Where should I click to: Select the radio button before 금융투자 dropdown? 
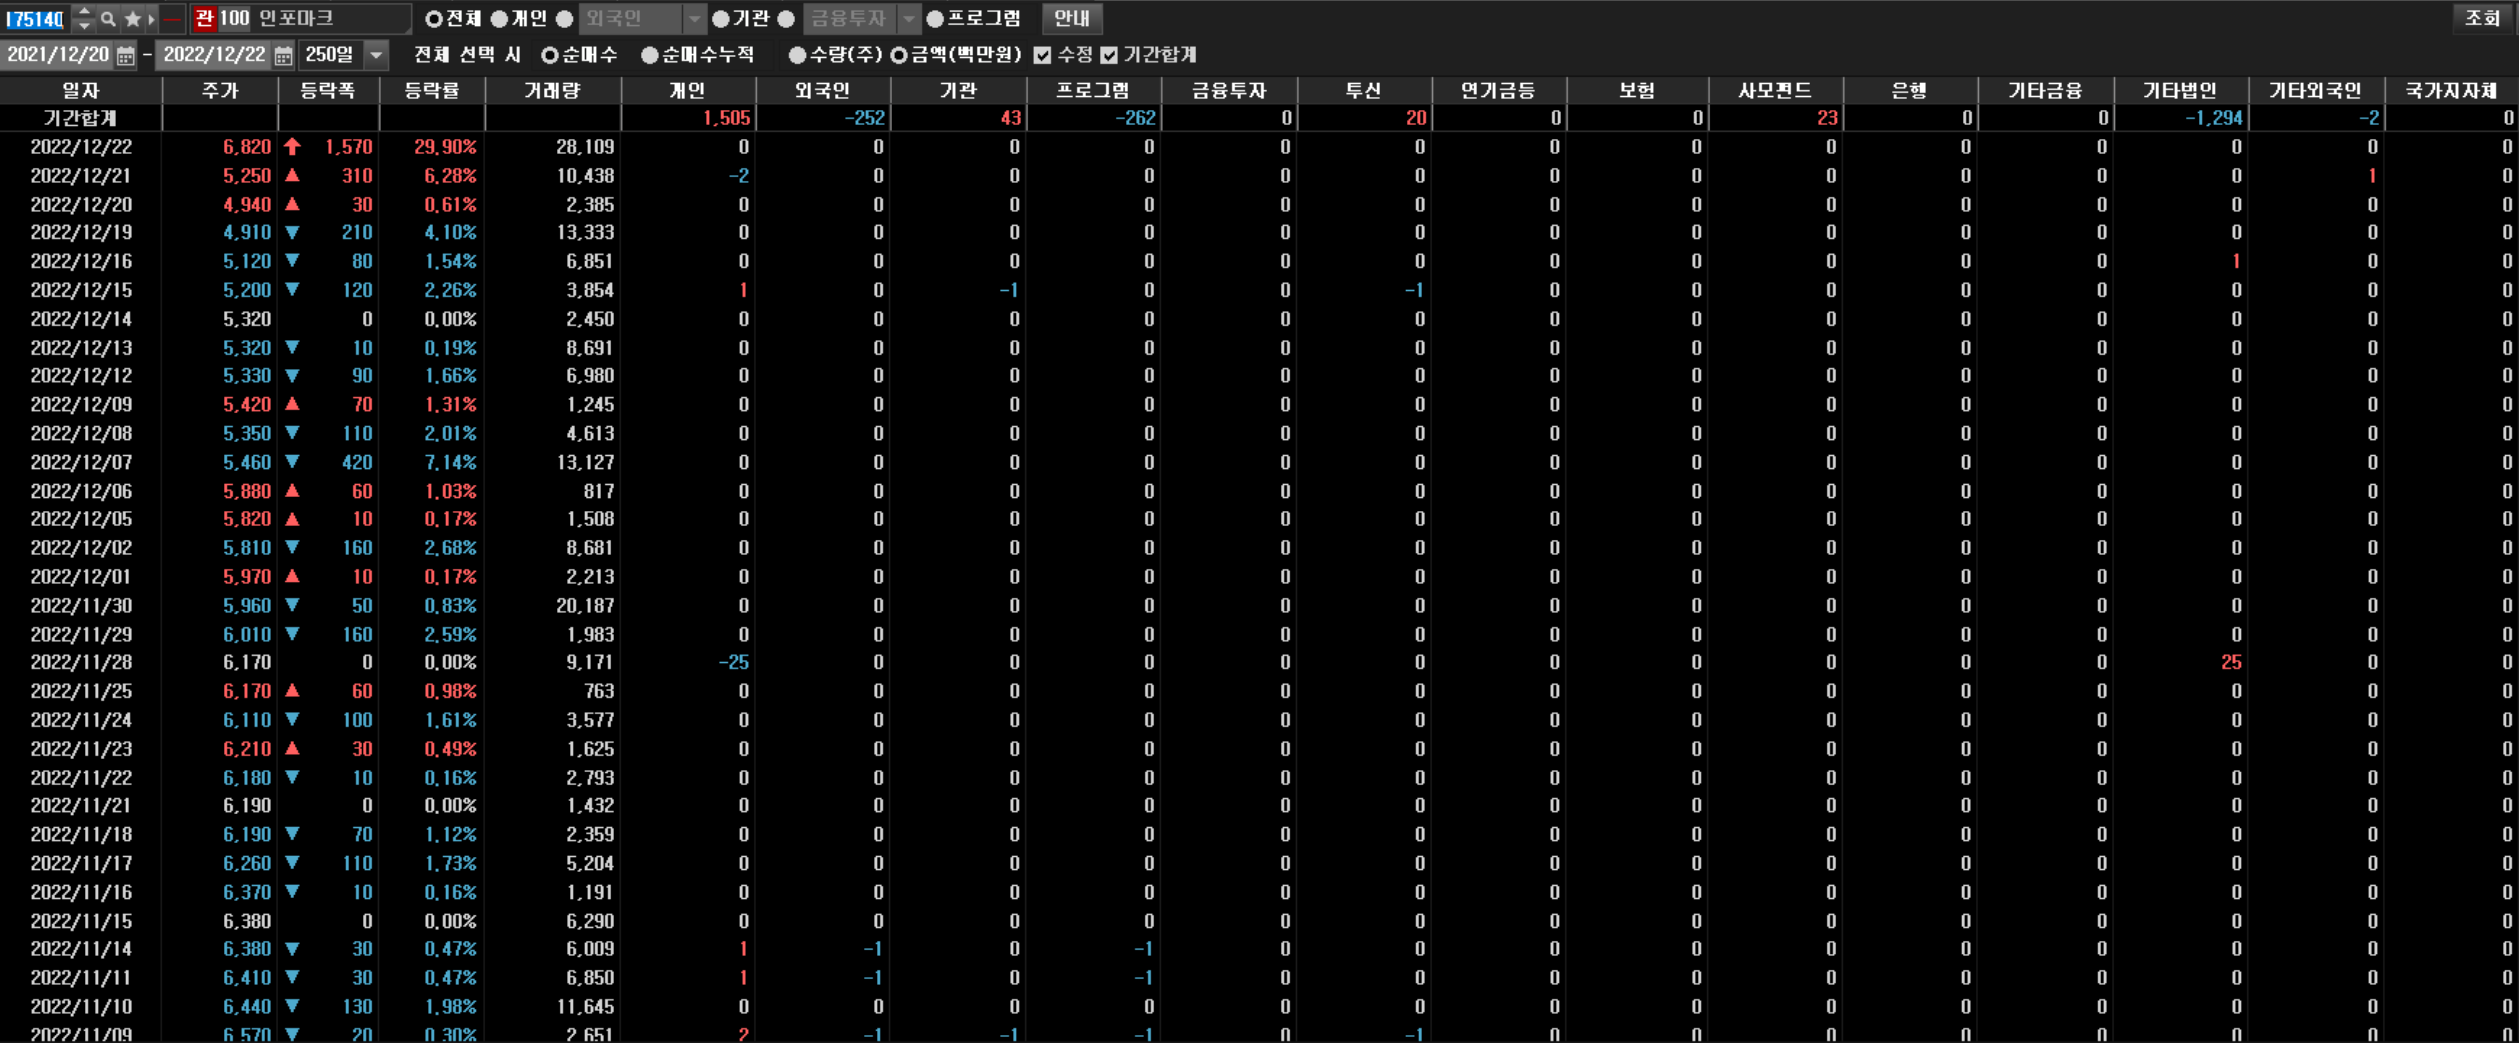point(786,18)
